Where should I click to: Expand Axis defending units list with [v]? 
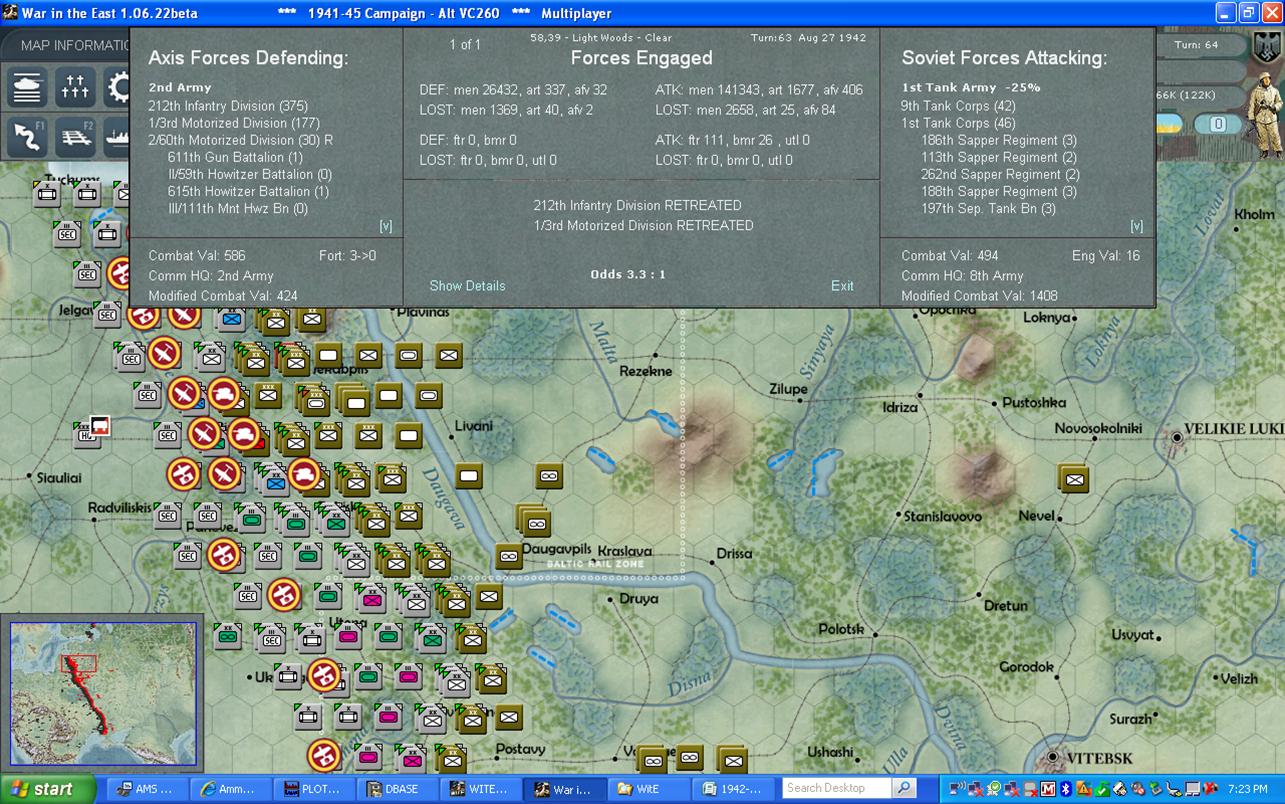coord(386,226)
